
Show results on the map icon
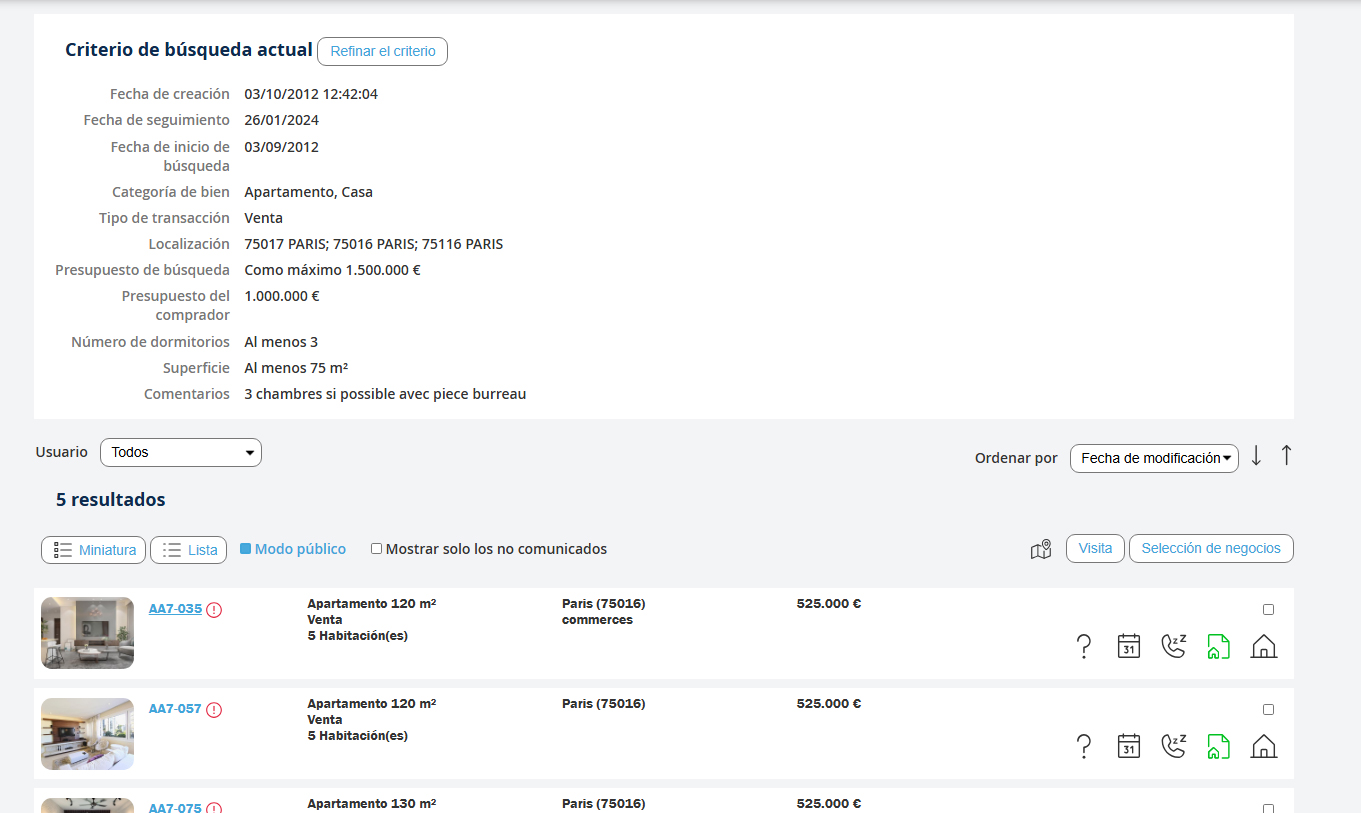tap(1041, 549)
